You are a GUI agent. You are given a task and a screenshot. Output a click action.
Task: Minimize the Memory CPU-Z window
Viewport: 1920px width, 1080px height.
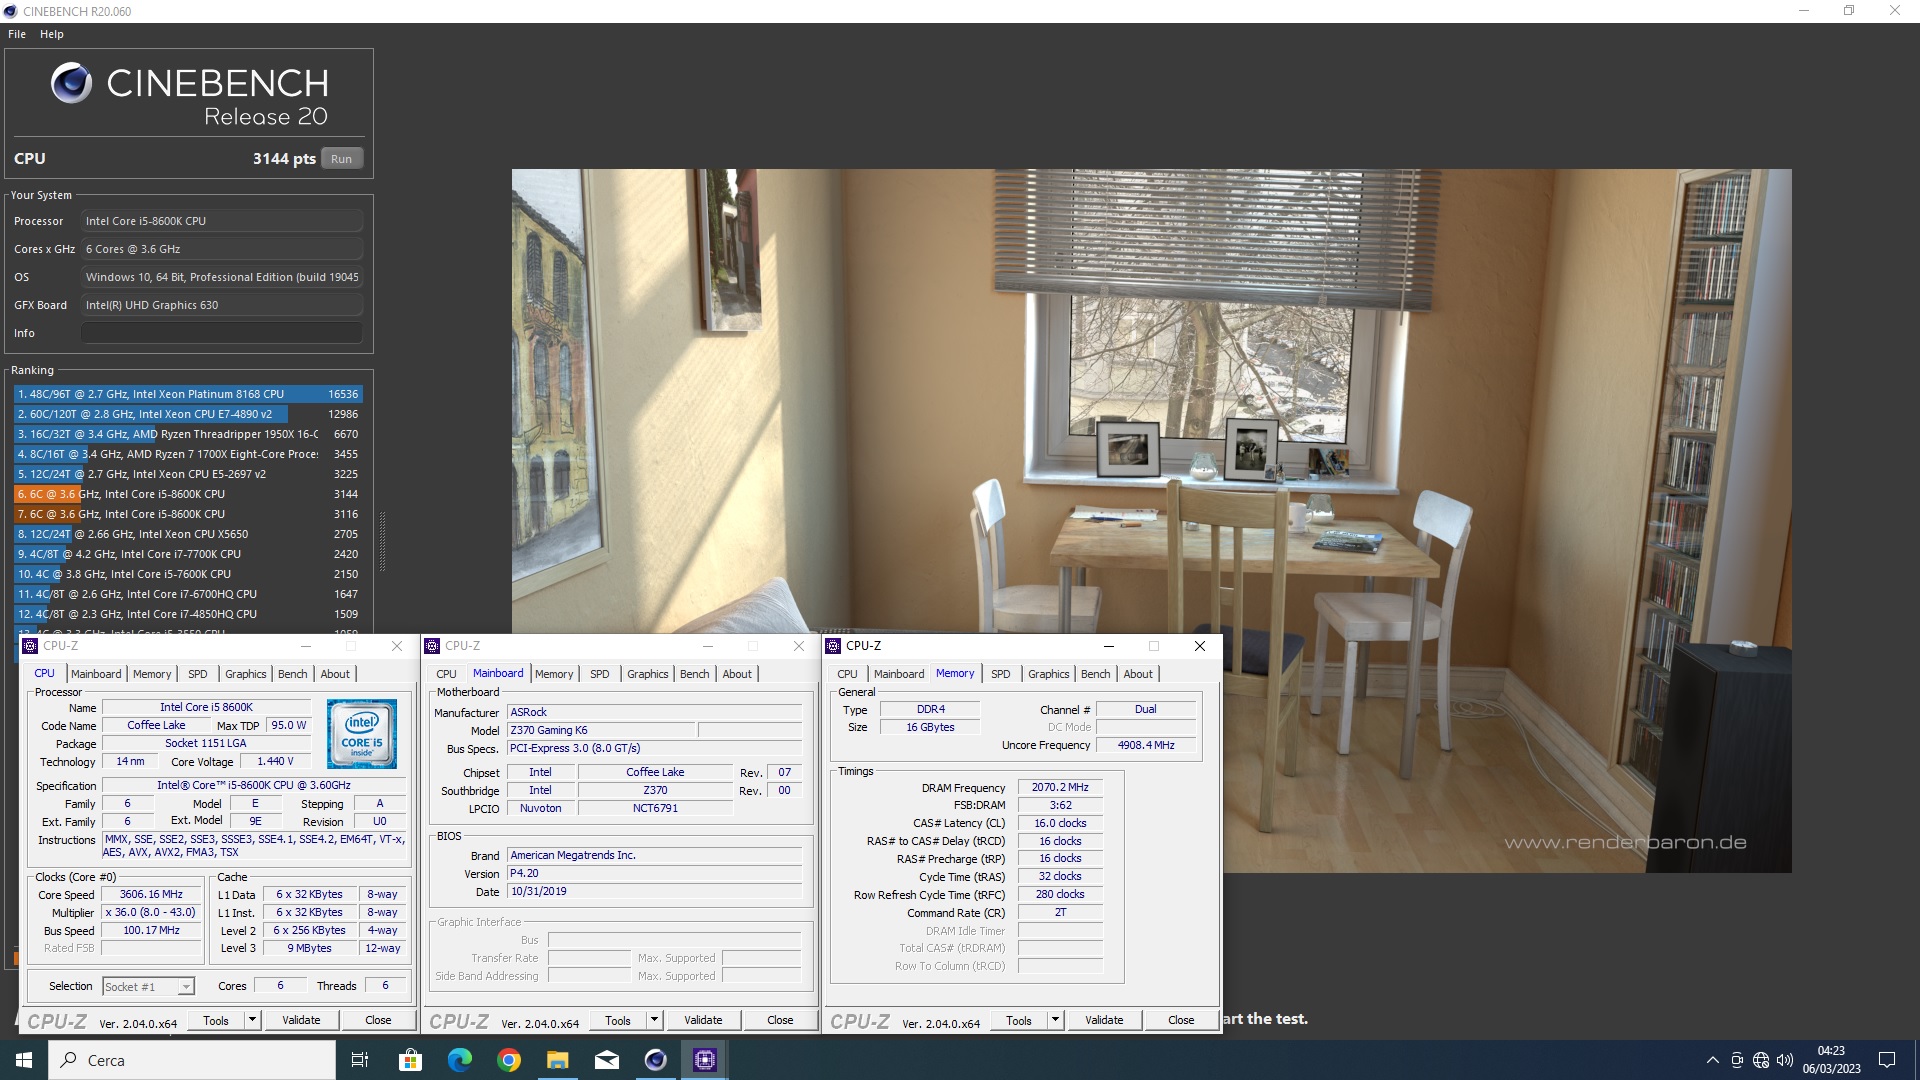tap(1108, 646)
